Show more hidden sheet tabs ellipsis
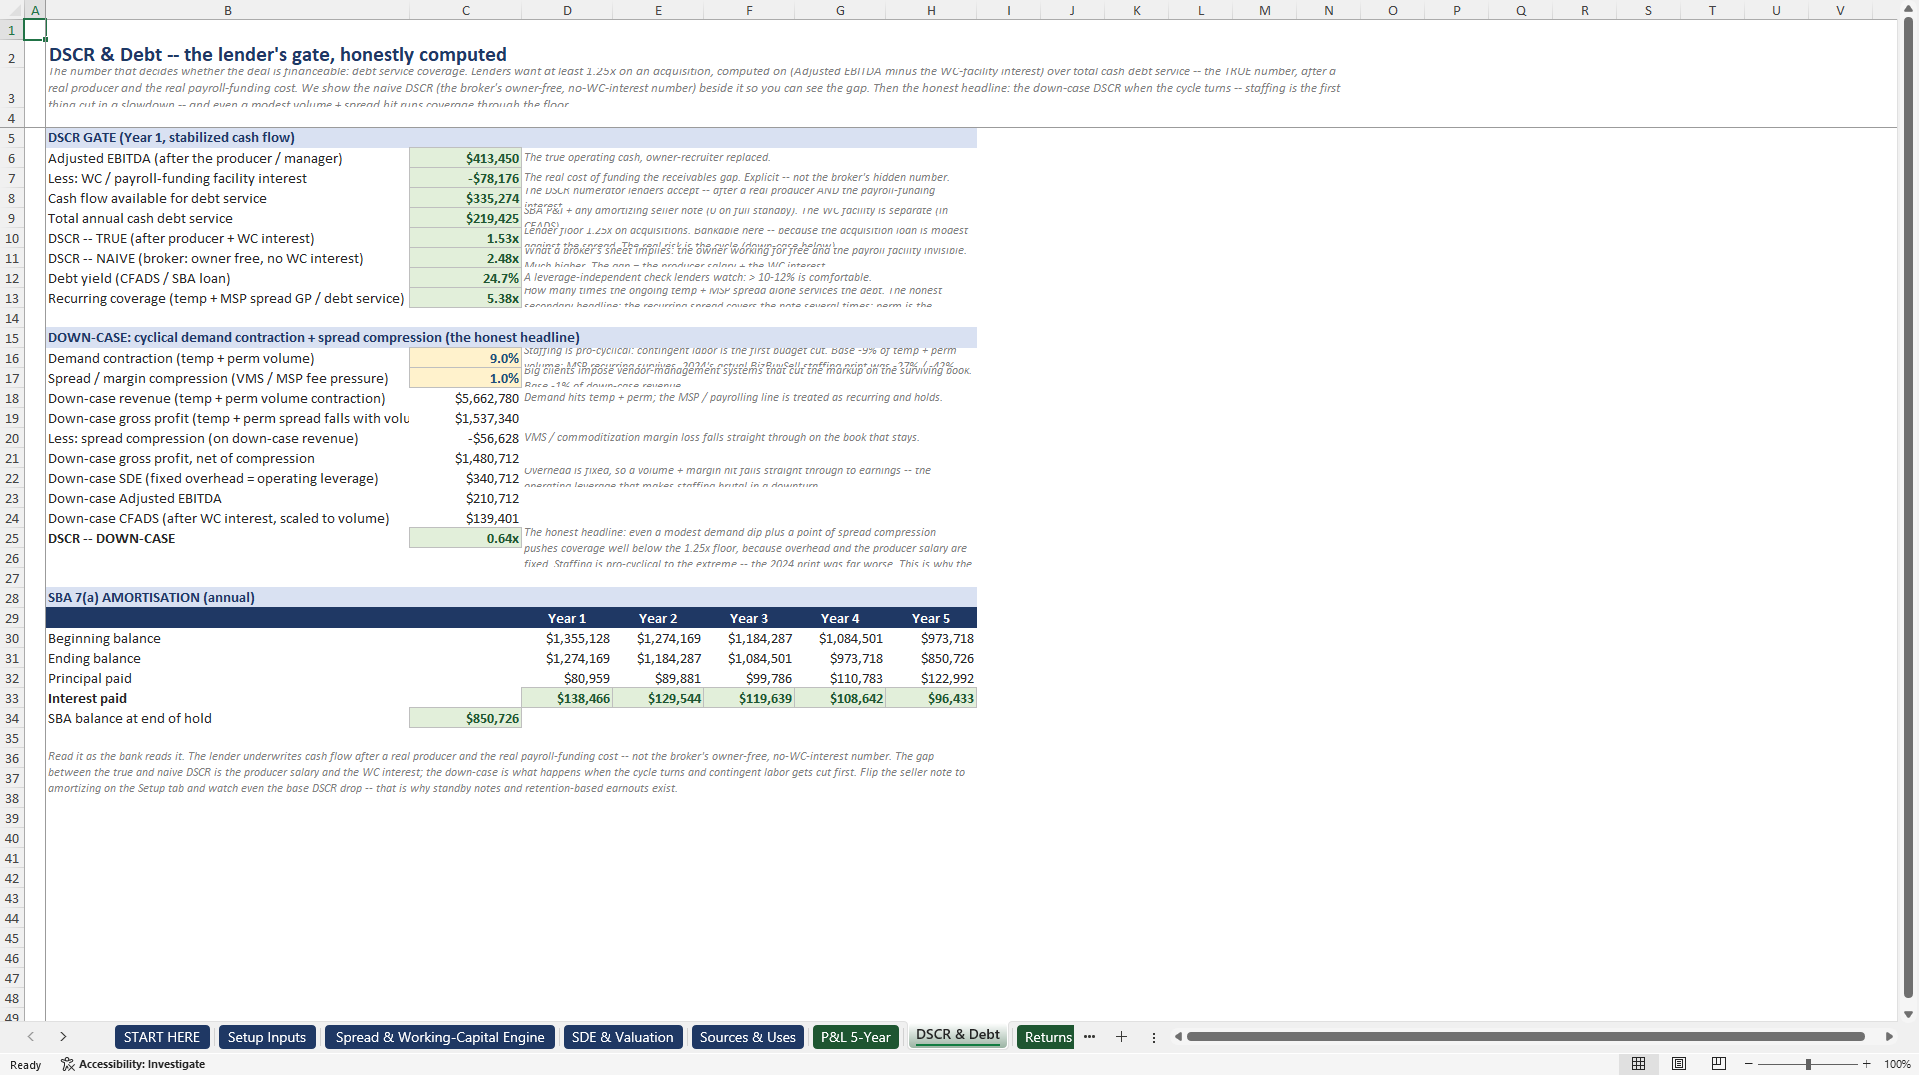1919x1075 pixels. tap(1089, 1037)
